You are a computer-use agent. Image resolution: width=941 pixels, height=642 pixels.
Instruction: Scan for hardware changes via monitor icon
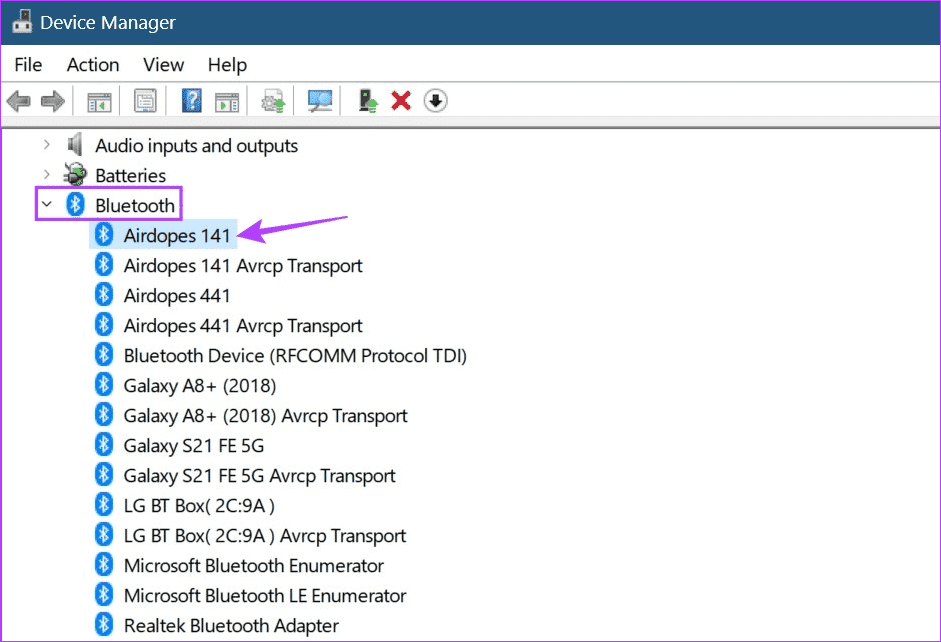pos(320,101)
